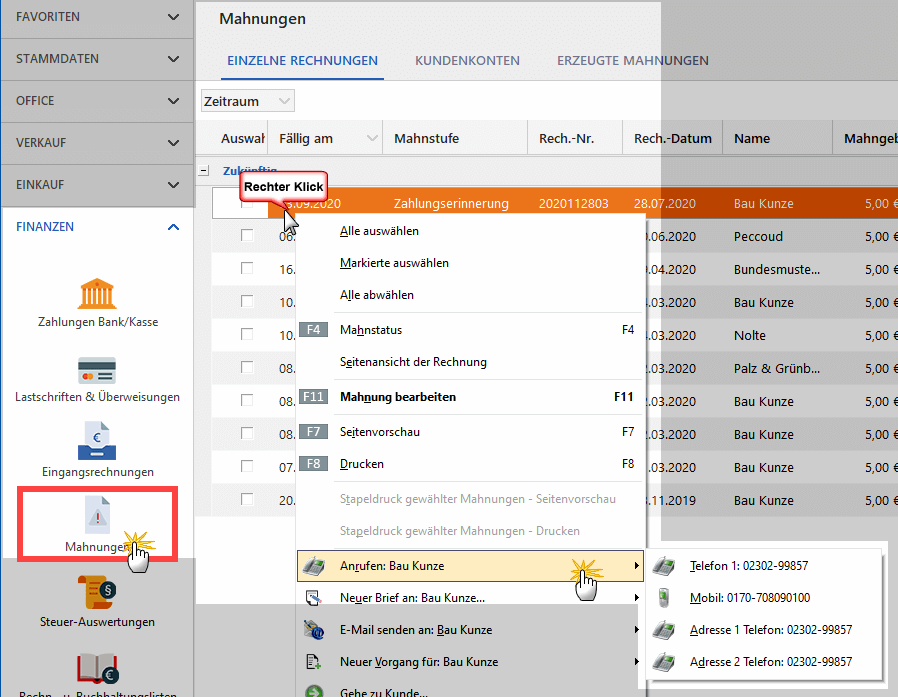
Task: Open Zeitraum dropdown
Action: 248,101
